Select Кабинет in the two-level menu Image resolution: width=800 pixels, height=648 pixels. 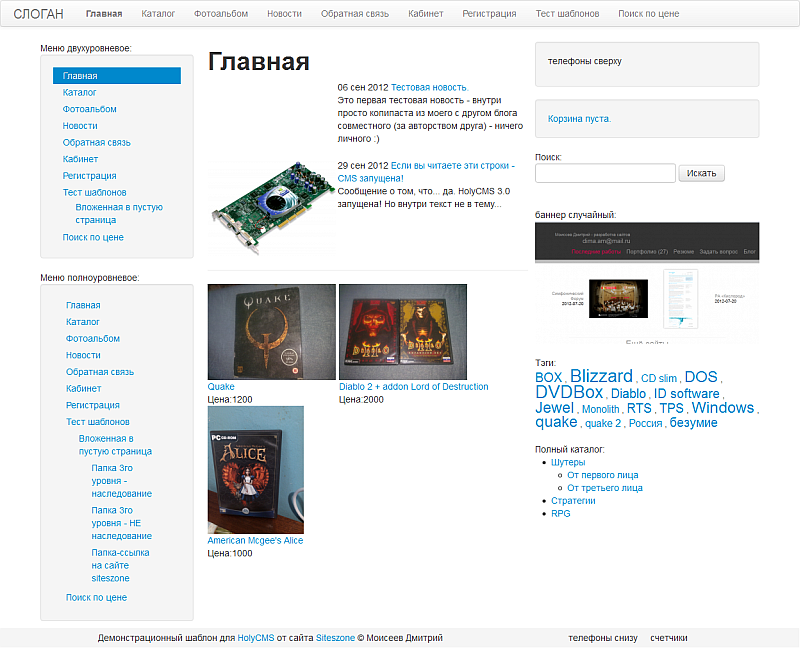point(80,159)
